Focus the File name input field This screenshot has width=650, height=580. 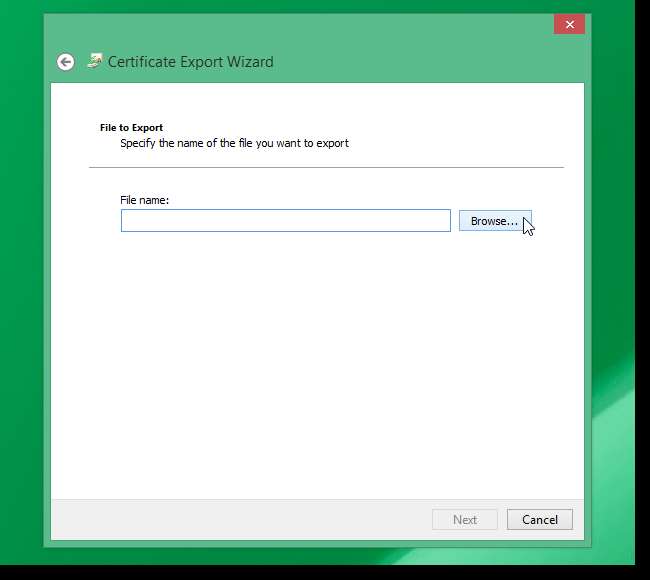[286, 221]
